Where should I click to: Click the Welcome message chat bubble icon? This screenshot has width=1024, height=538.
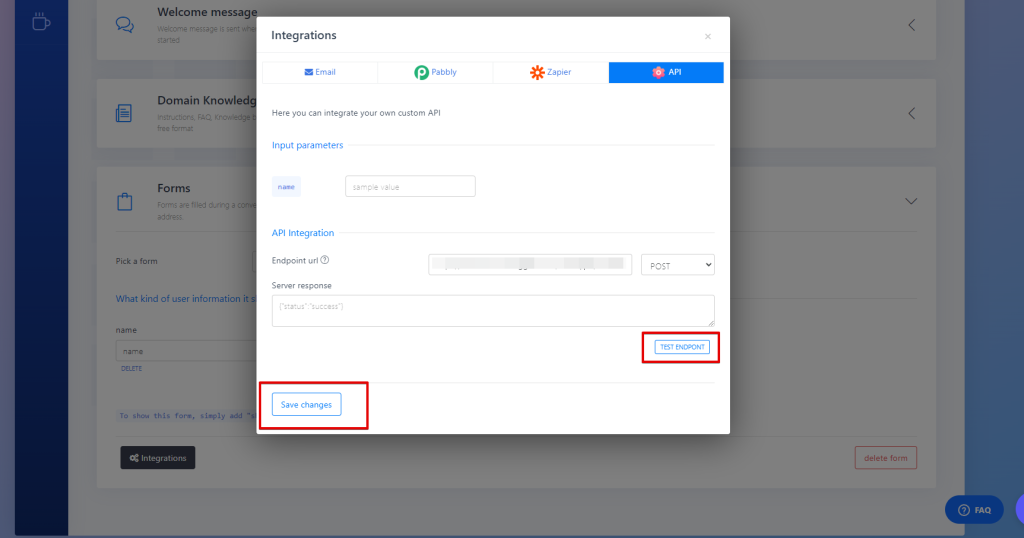pos(125,25)
